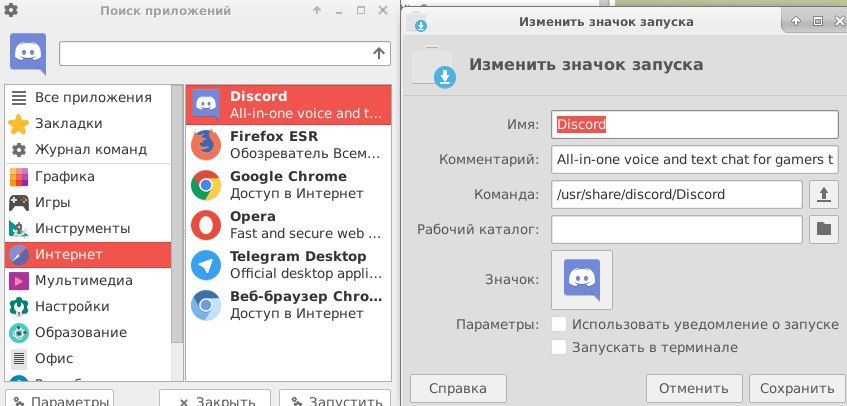Screen dimensions: 847x406
Task: Click the Command (Команда) path field
Action: click(x=677, y=194)
